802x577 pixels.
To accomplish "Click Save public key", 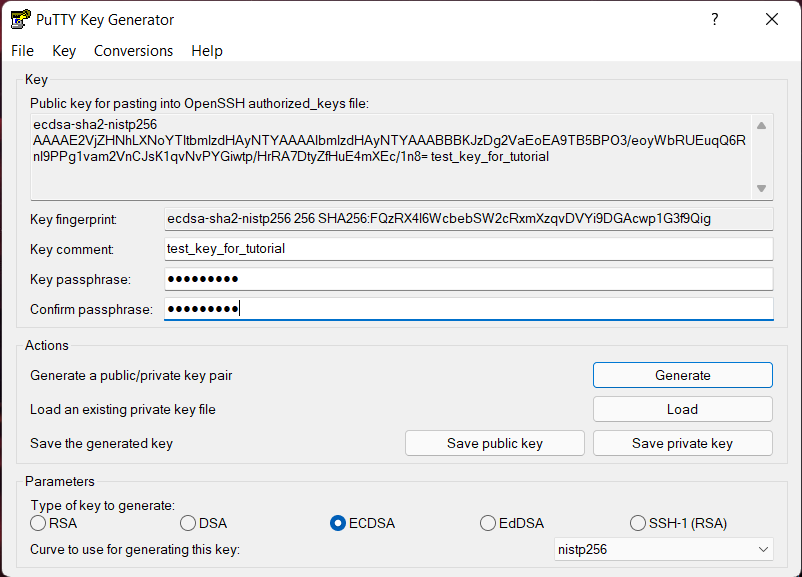I will (495, 443).
